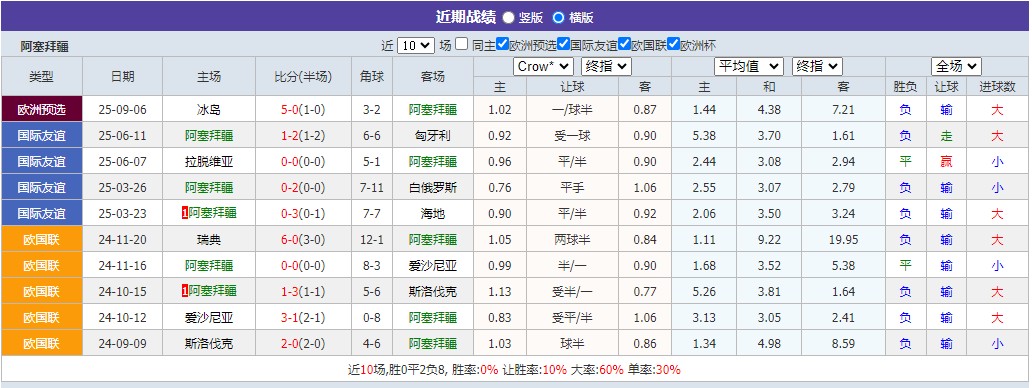The height and width of the screenshot is (388, 1032).
Task: Open the 平均值 dropdown
Action: [749, 66]
